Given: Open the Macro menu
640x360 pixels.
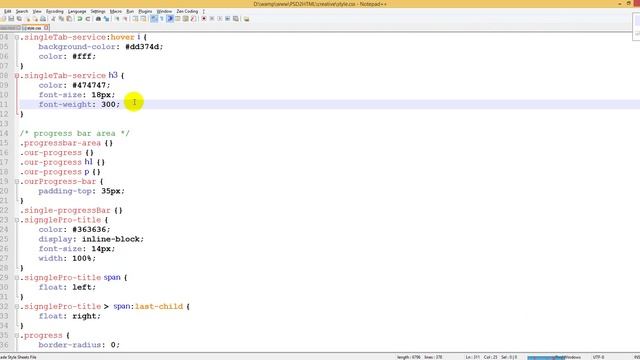Looking at the screenshot, I should [116, 11].
